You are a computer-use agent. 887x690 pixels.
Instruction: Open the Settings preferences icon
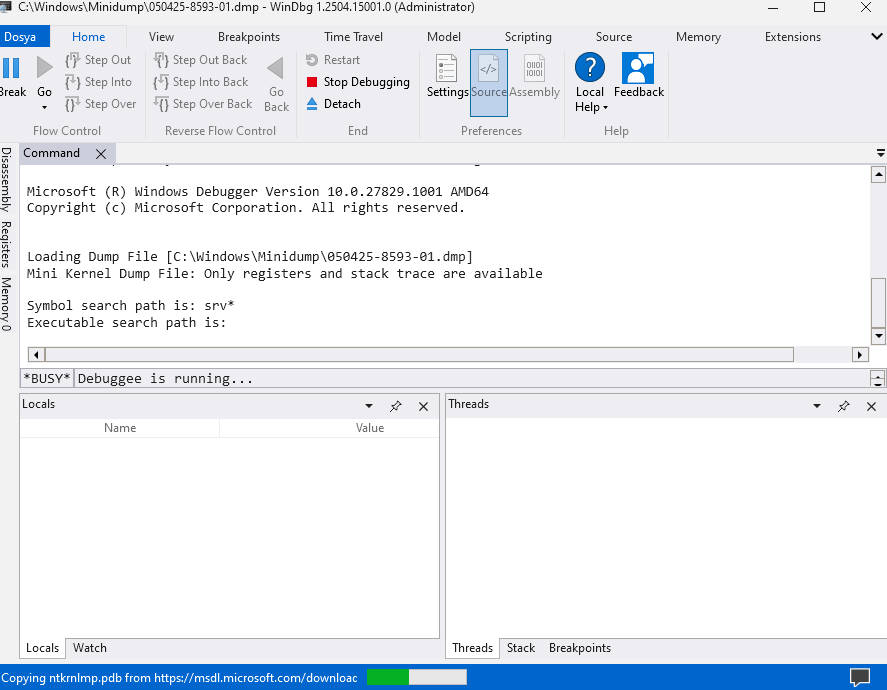click(x=447, y=68)
